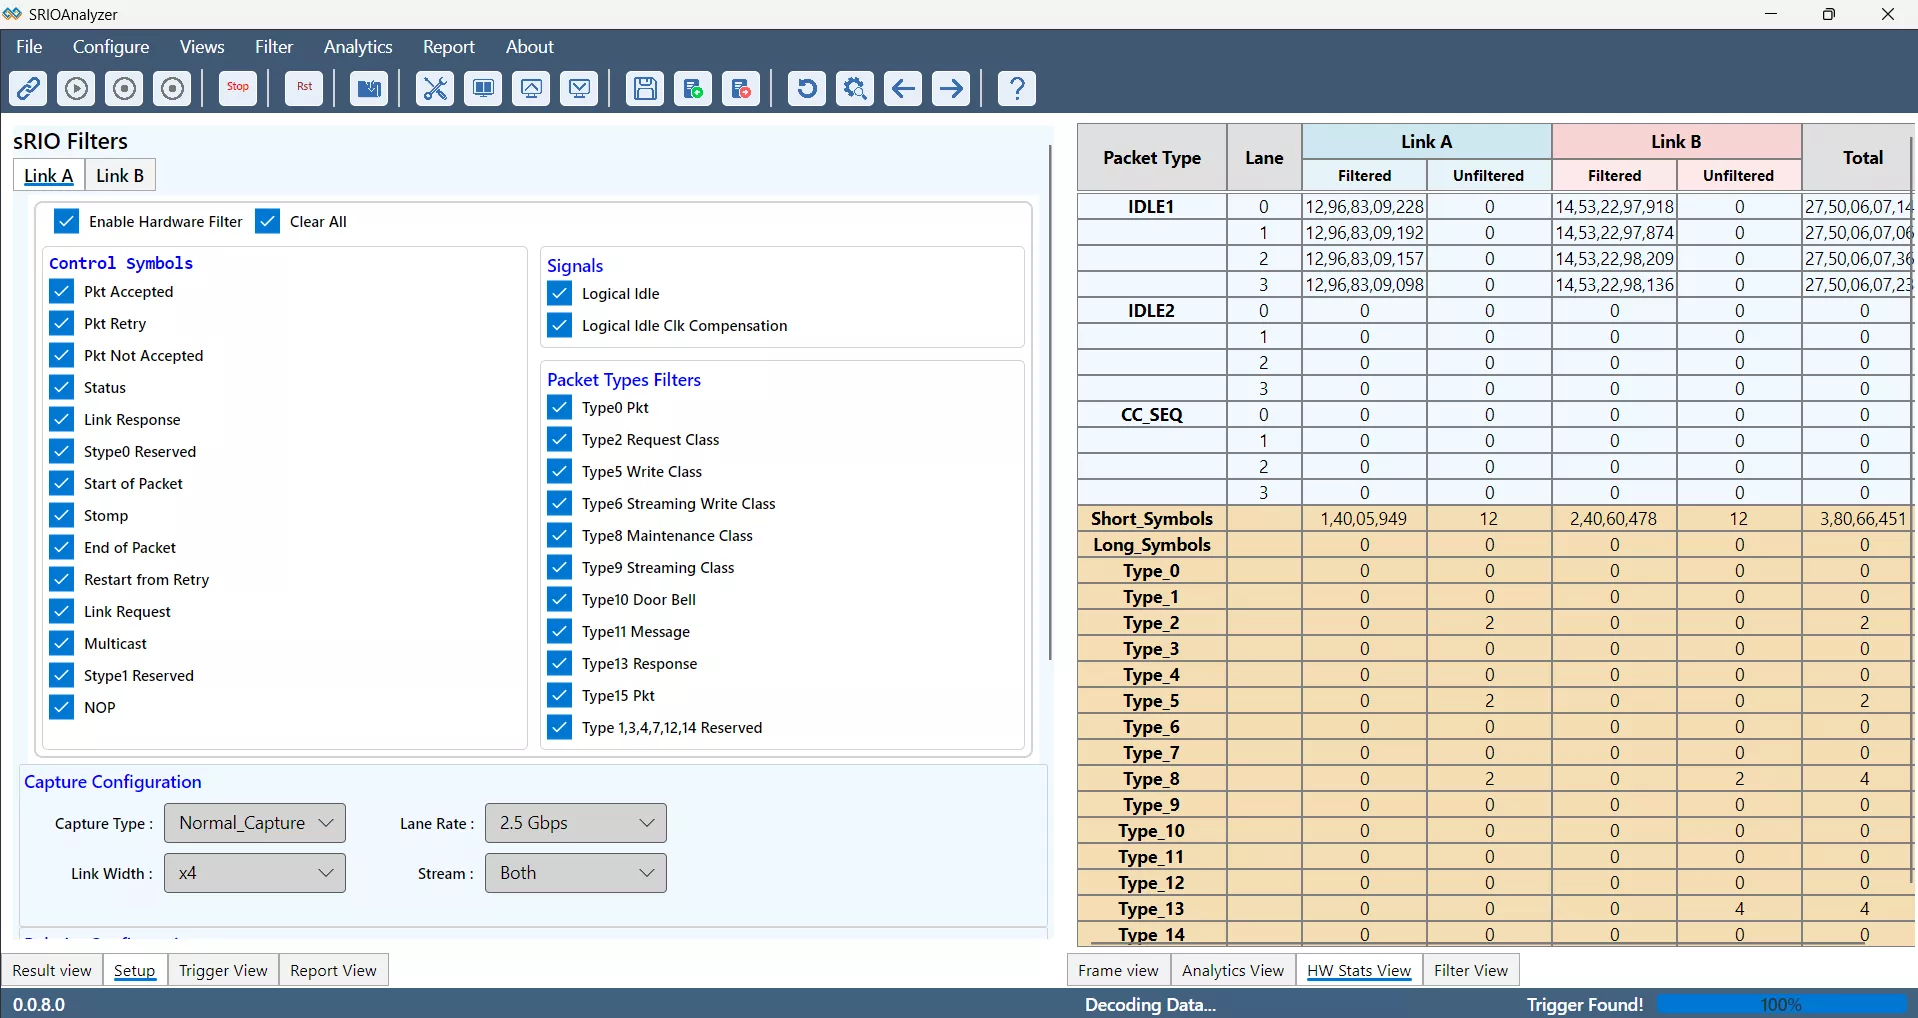The image size is (1918, 1018).
Task: Click the sRIO Filters panel vertical scrollbar
Action: tap(1050, 400)
